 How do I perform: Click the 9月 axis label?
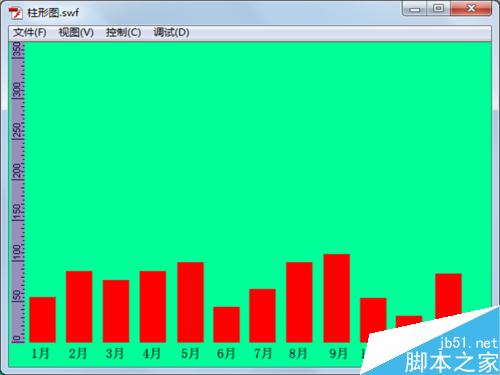pyautogui.click(x=338, y=353)
